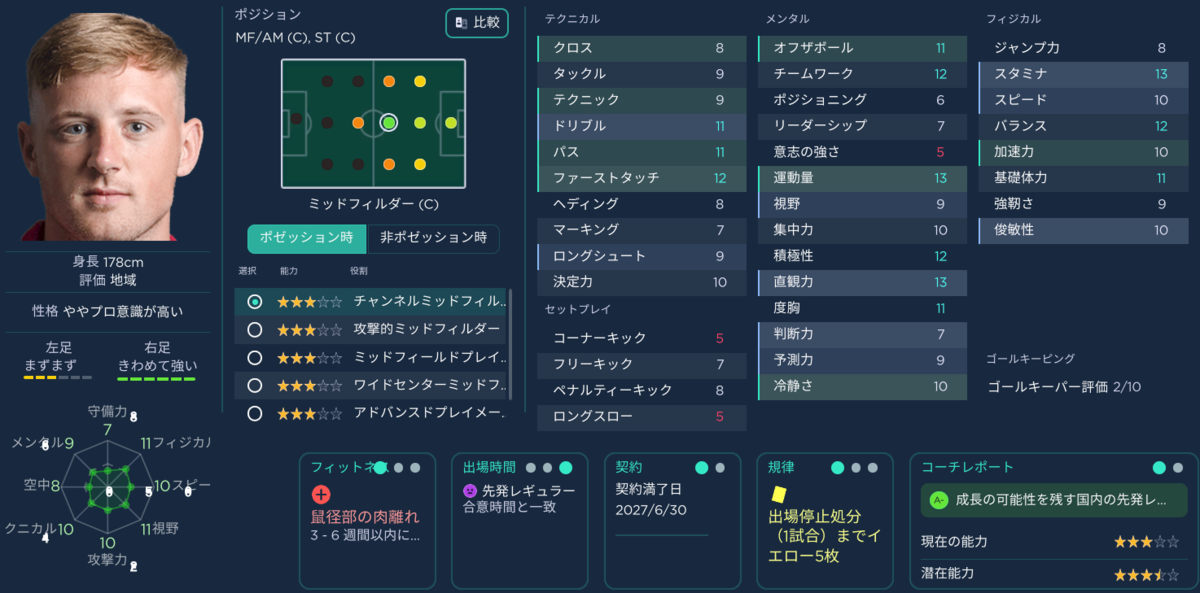Switch to the ポゼッション時 tab
The image size is (1200, 593).
tap(307, 239)
